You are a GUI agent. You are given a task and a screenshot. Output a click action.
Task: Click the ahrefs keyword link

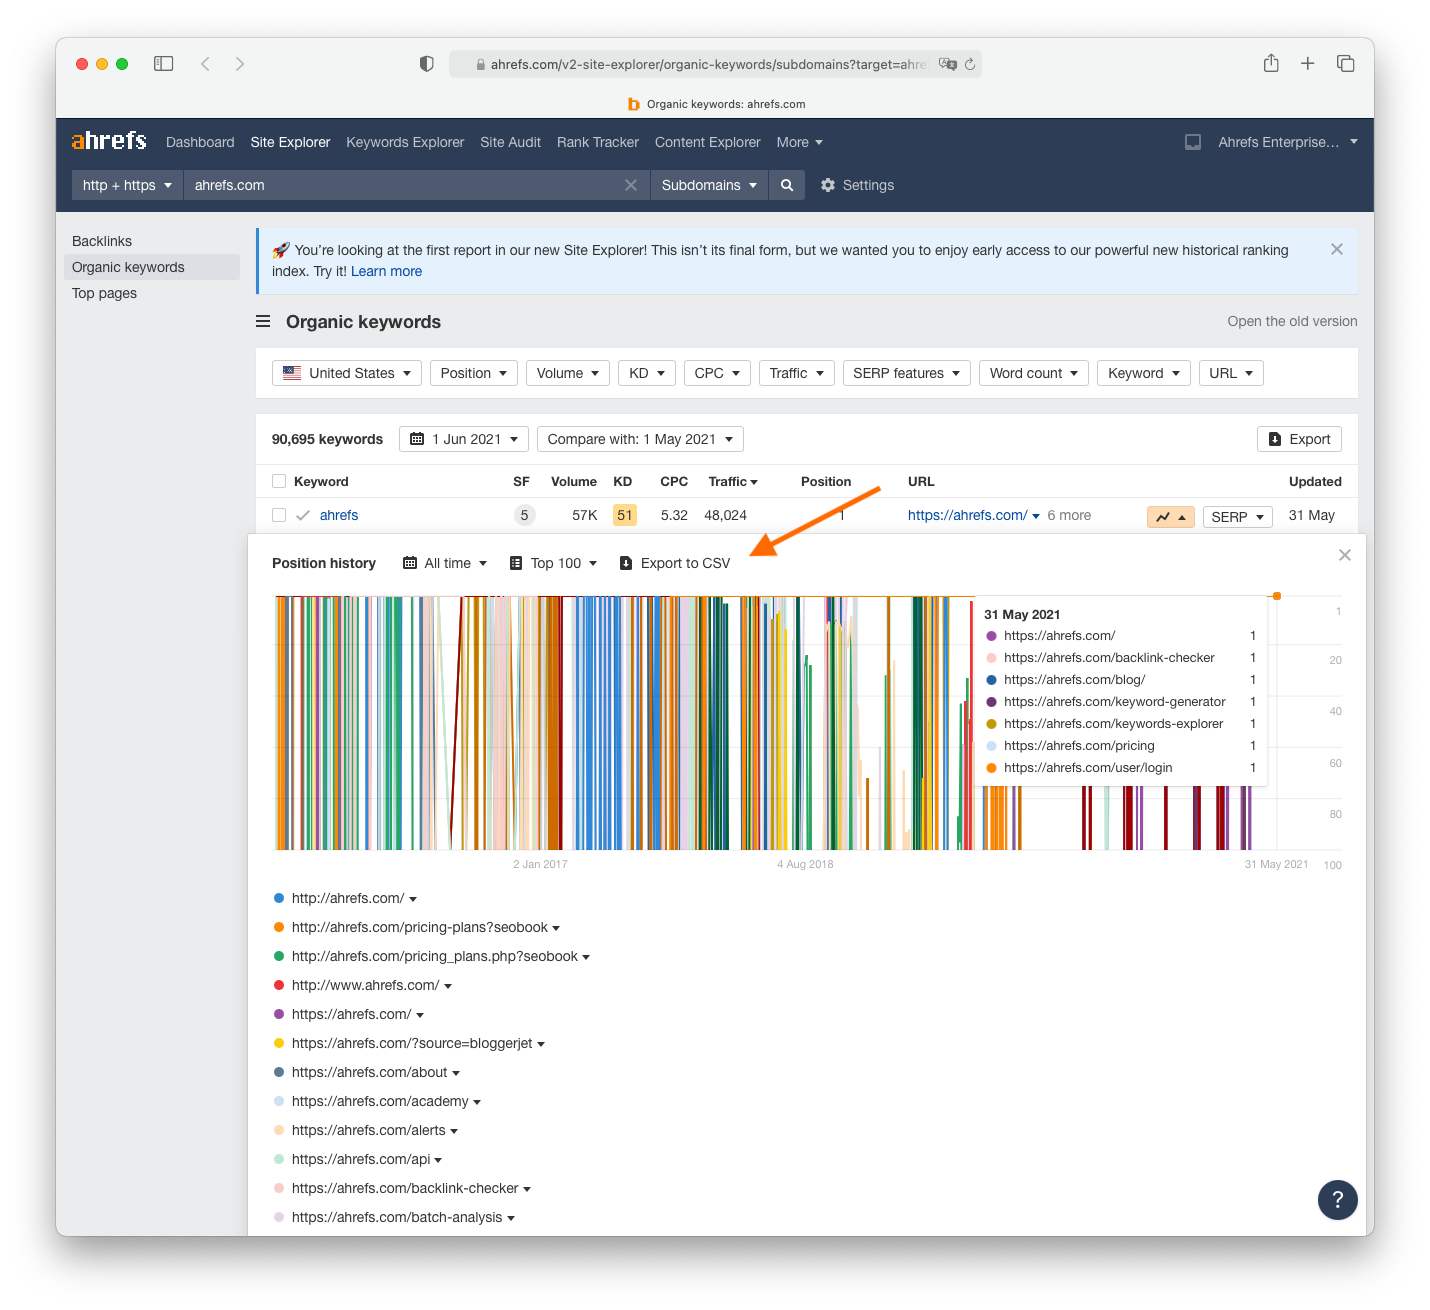pos(339,515)
